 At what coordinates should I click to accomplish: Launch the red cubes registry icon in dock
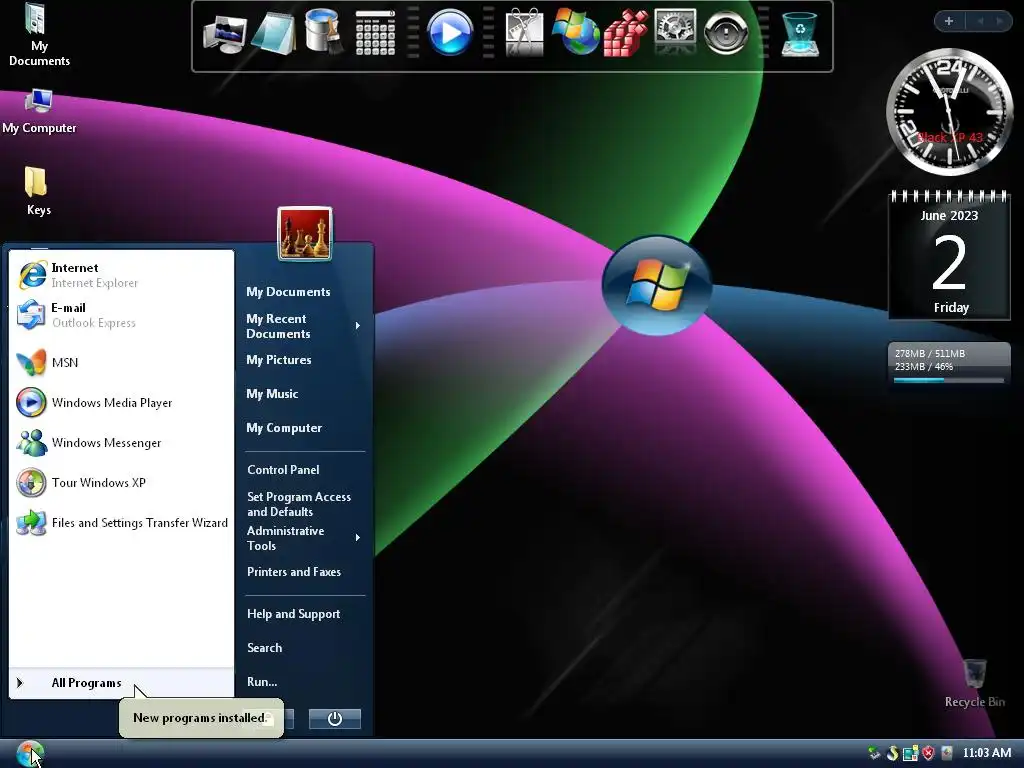pos(624,33)
